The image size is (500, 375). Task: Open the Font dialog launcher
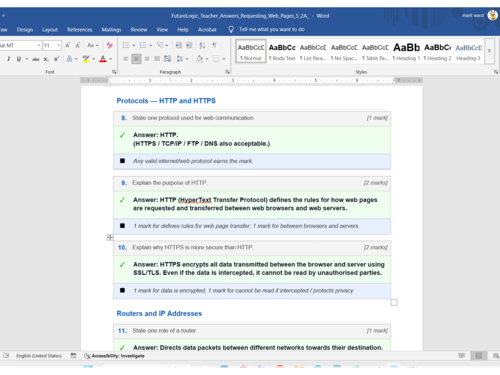114,72
